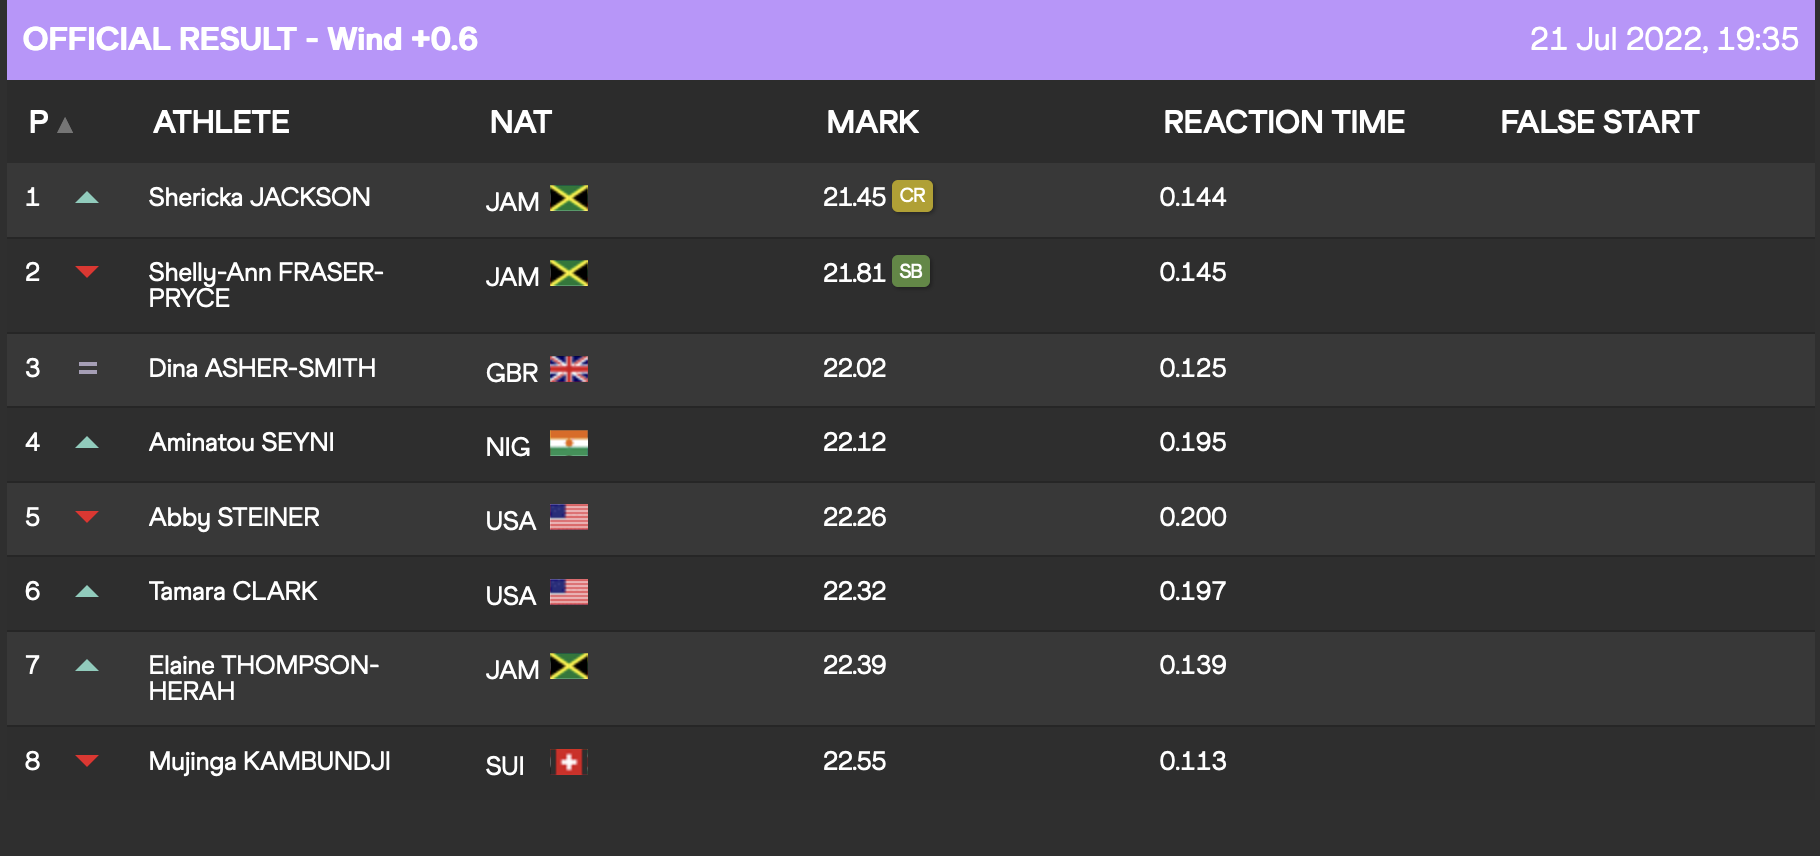Viewport: 1820px width, 856px height.
Task: Click the Niger flag icon
Action: tap(568, 444)
